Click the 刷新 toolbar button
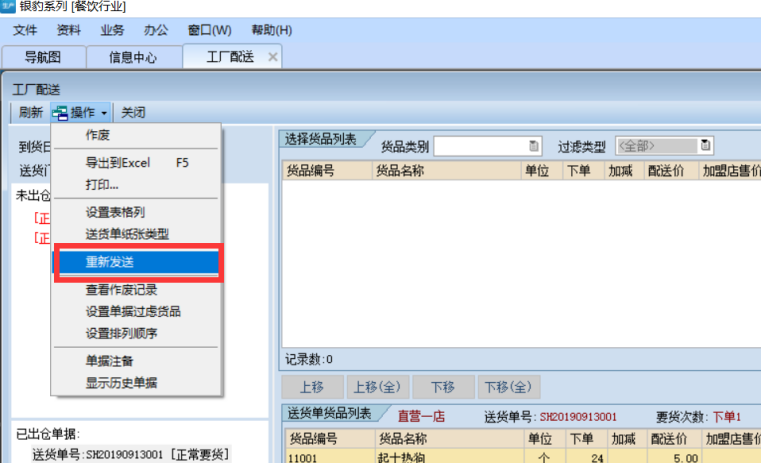Image resolution: width=761 pixels, height=463 pixels. 30,112
